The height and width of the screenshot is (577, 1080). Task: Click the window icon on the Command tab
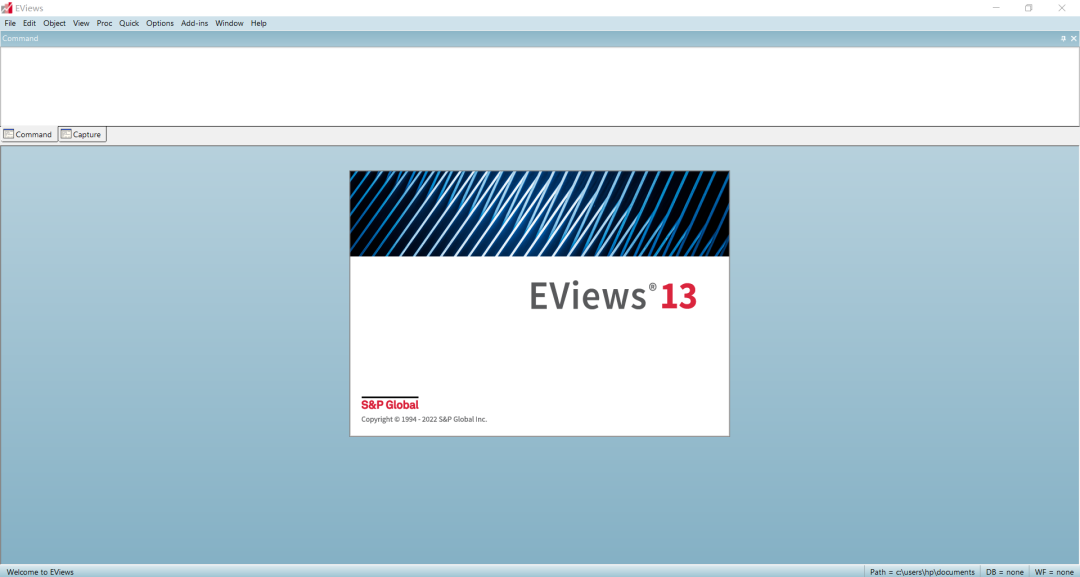tap(8, 133)
